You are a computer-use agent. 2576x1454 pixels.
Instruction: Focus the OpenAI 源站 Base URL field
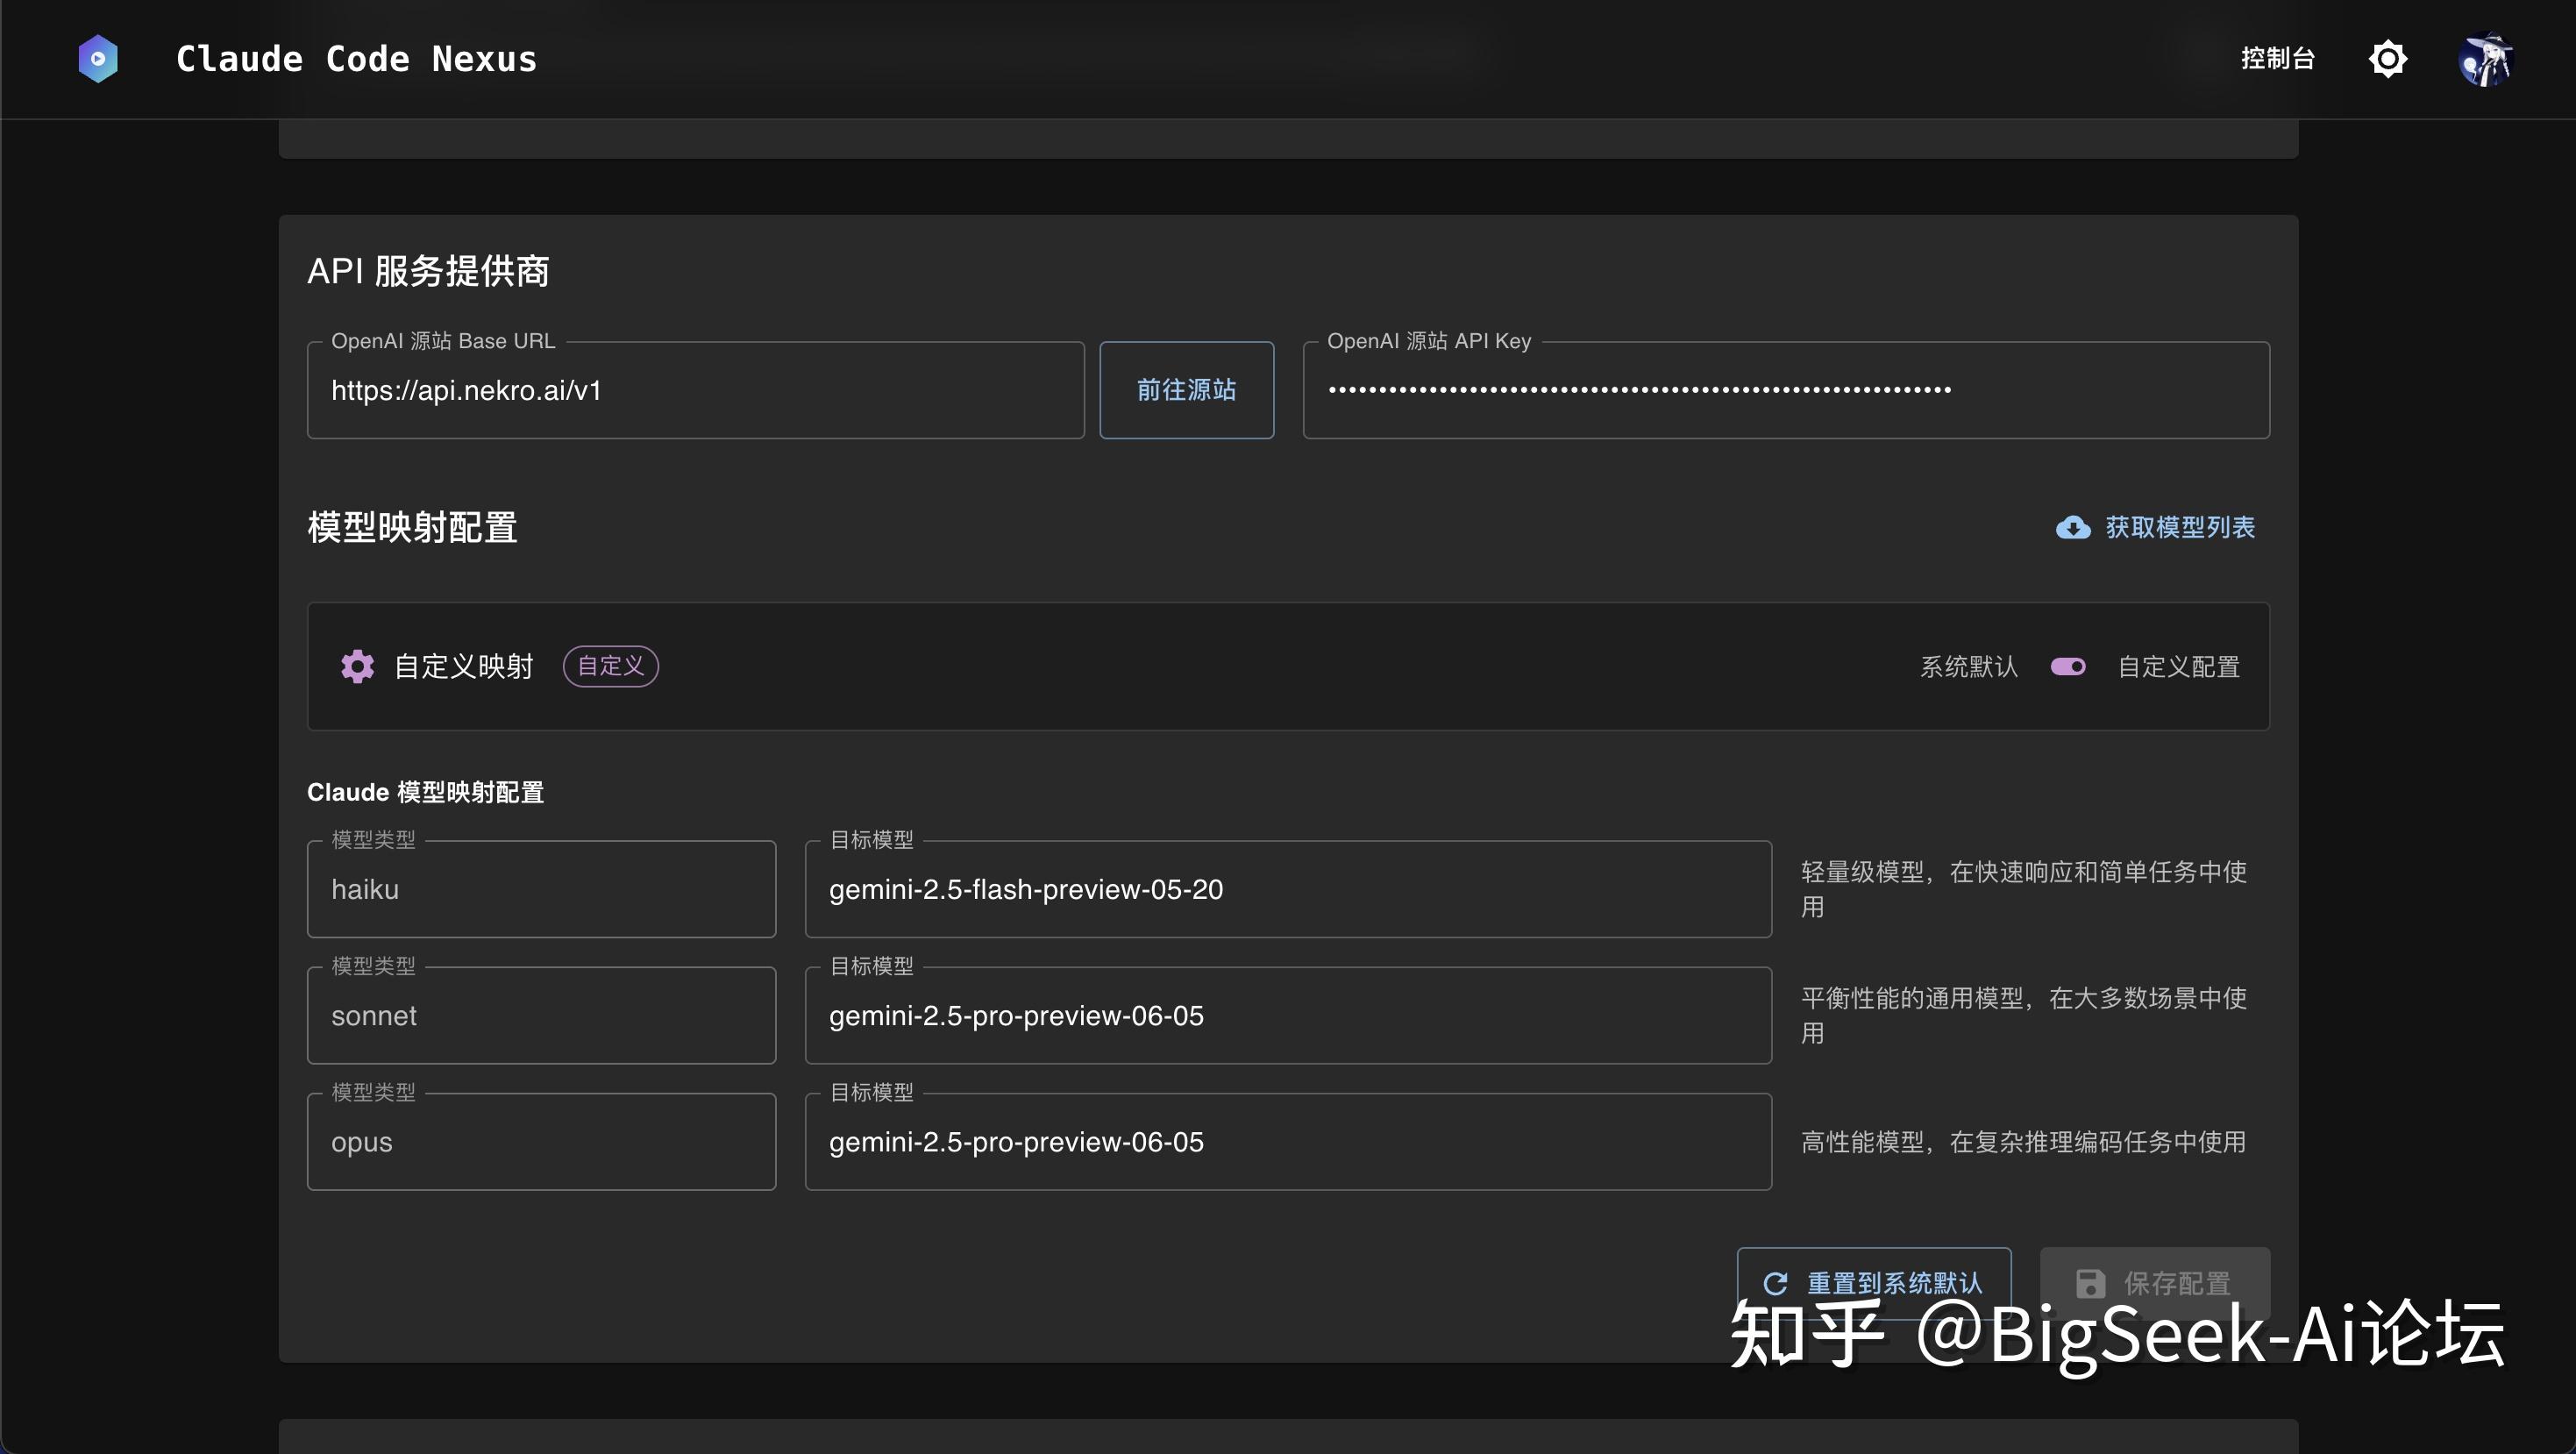coord(695,390)
